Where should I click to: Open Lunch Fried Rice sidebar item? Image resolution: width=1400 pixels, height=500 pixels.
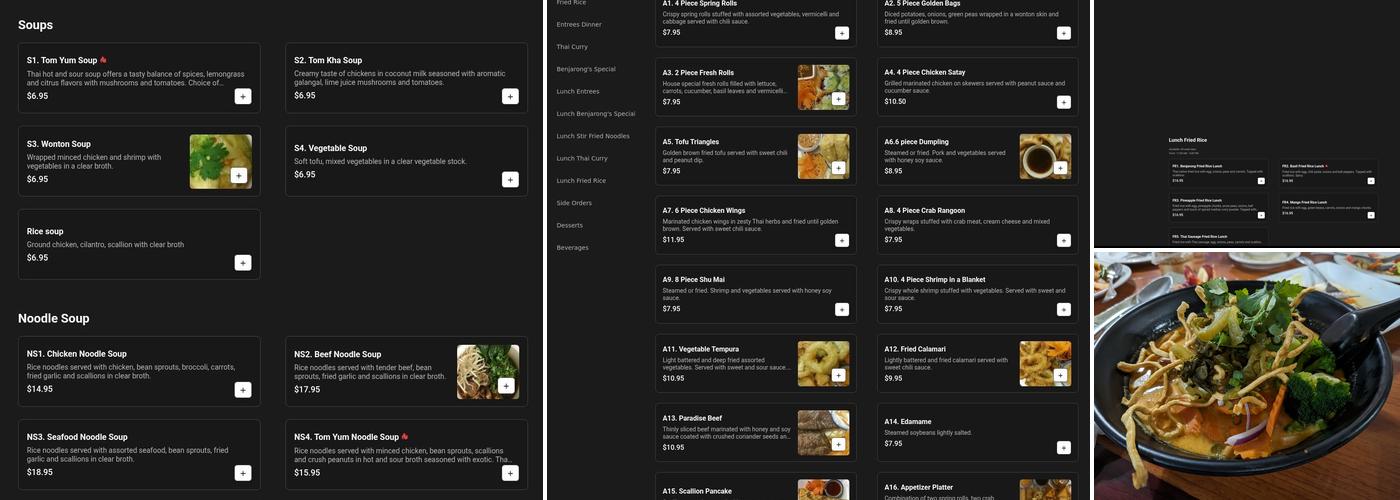click(581, 181)
